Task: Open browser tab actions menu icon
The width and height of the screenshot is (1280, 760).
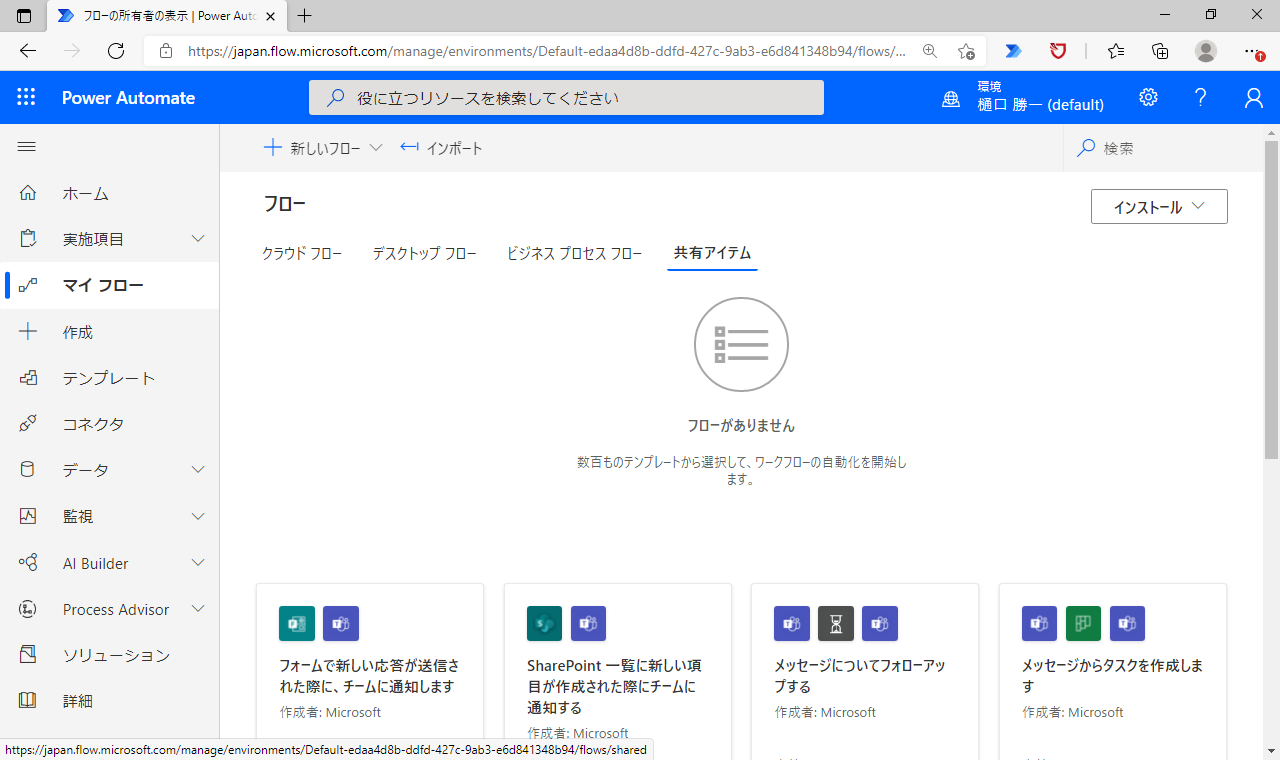Action: click(x=24, y=16)
